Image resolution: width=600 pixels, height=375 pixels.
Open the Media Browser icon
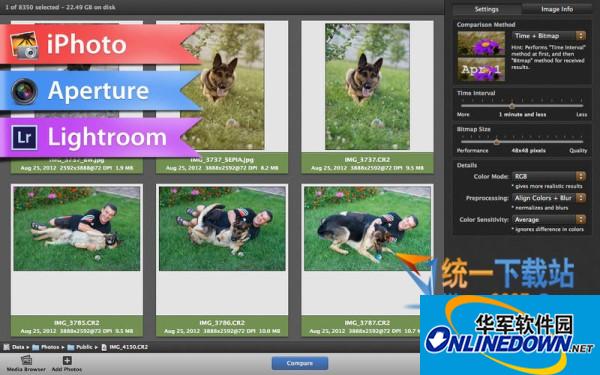26,360
